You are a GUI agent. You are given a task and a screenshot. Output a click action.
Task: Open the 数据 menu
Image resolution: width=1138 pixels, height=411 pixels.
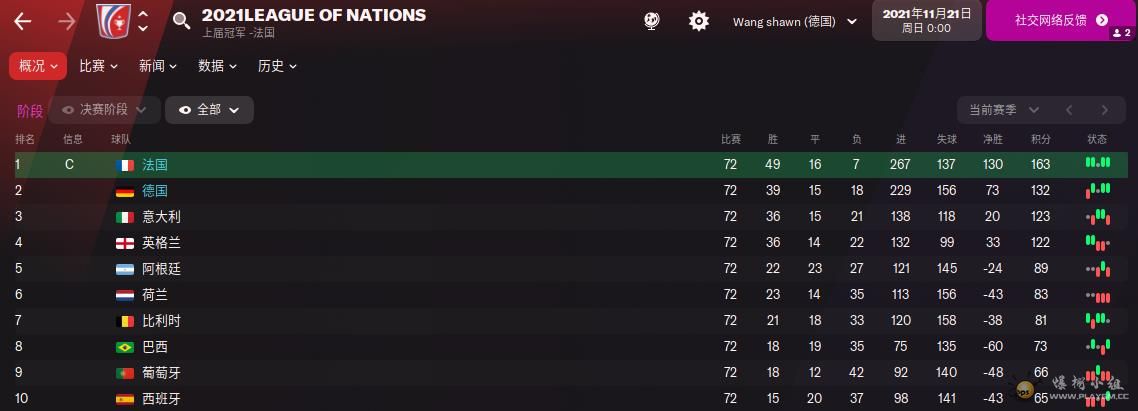pos(217,66)
